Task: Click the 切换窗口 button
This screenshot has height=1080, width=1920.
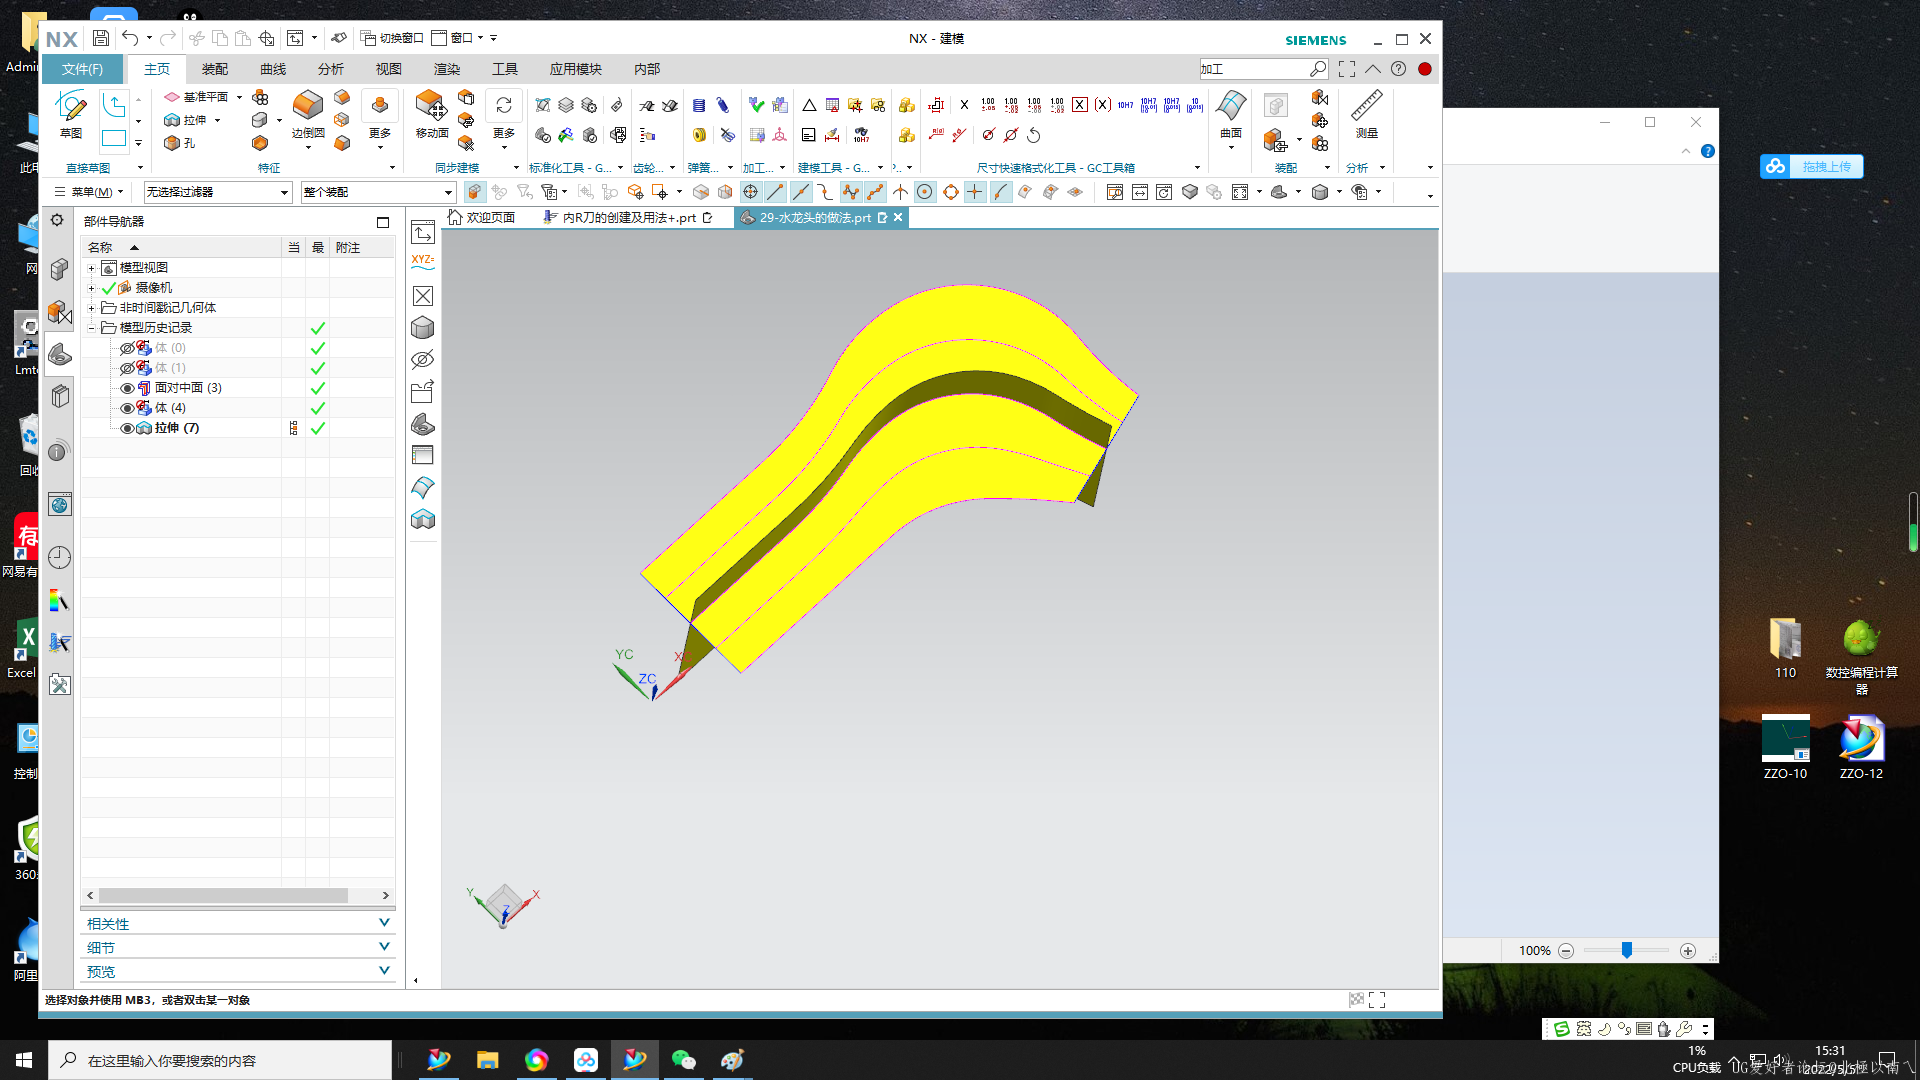Action: pyautogui.click(x=393, y=38)
